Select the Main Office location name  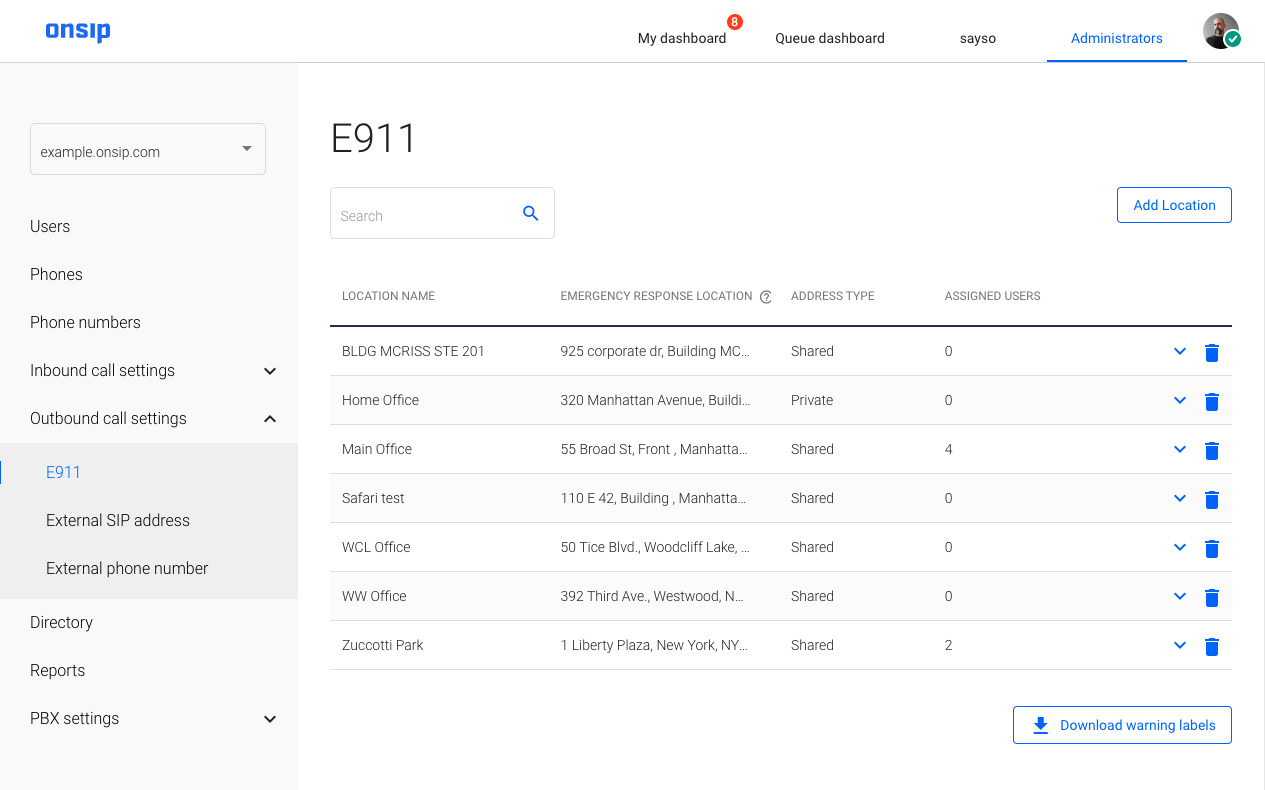point(377,449)
